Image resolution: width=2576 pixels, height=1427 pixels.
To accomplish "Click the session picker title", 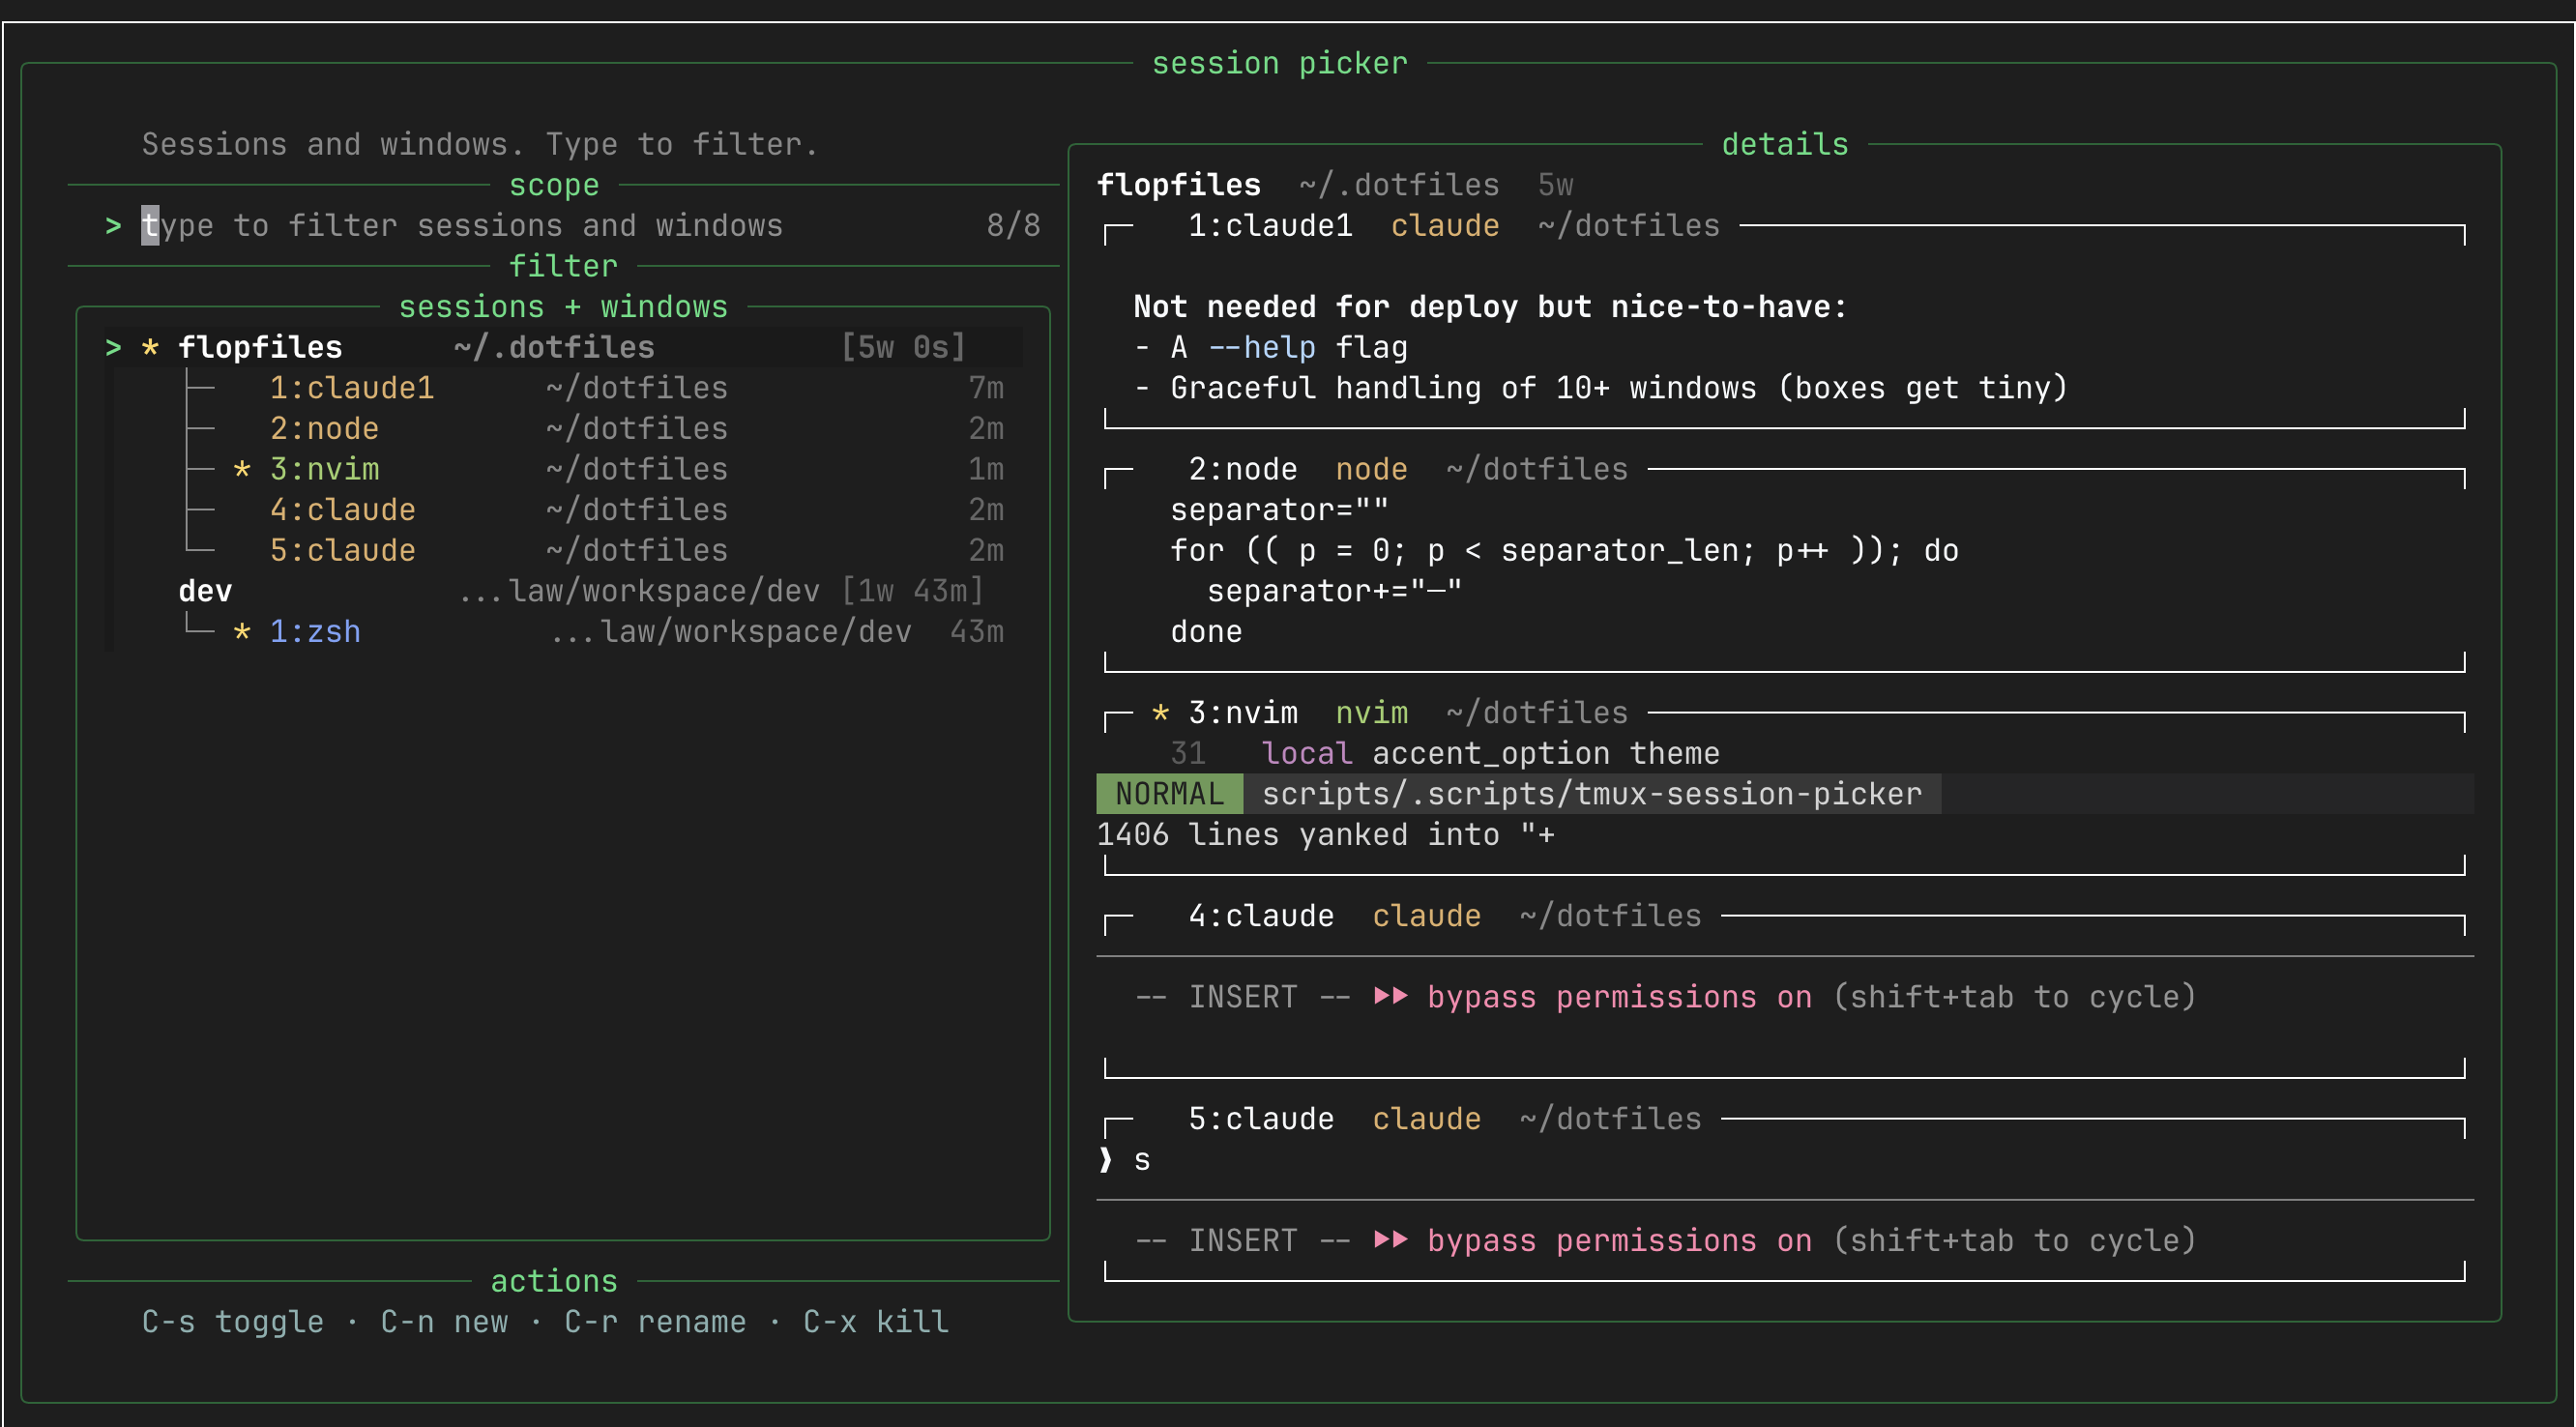I will pyautogui.click(x=1279, y=62).
